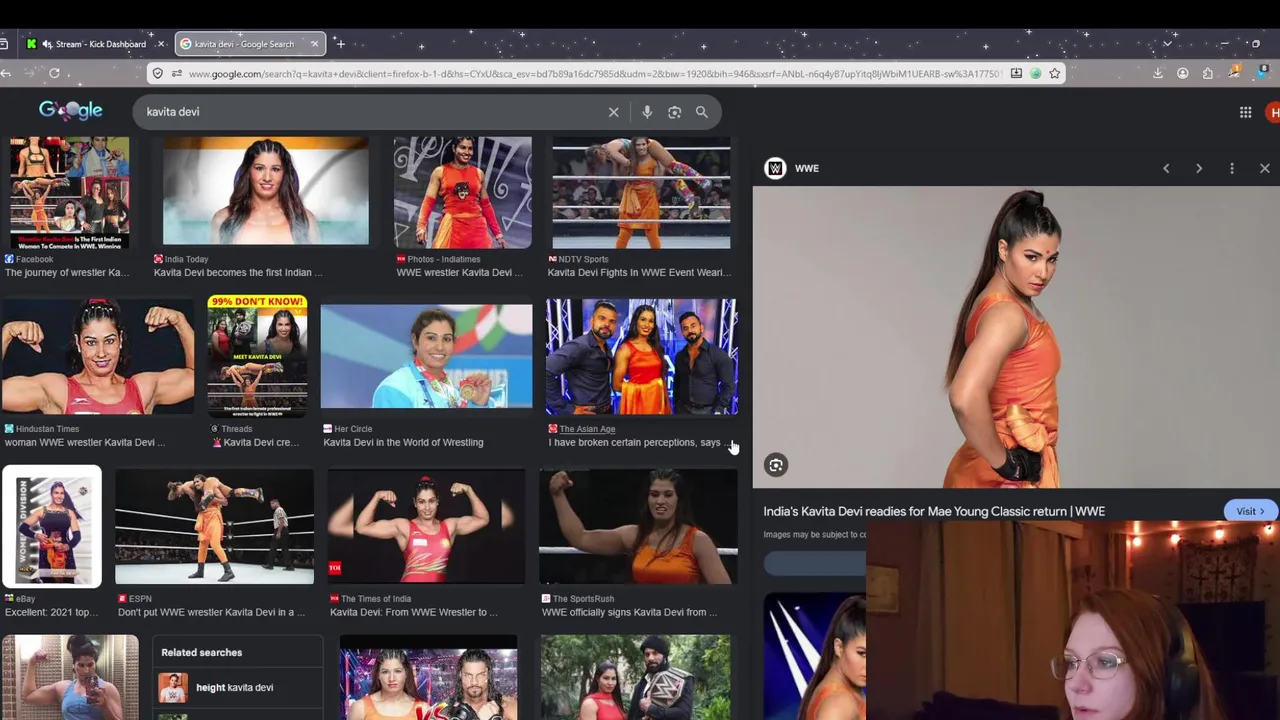Open India's Kavita Devi Mae Young Classic link
This screenshot has width=1280, height=720.
click(934, 511)
